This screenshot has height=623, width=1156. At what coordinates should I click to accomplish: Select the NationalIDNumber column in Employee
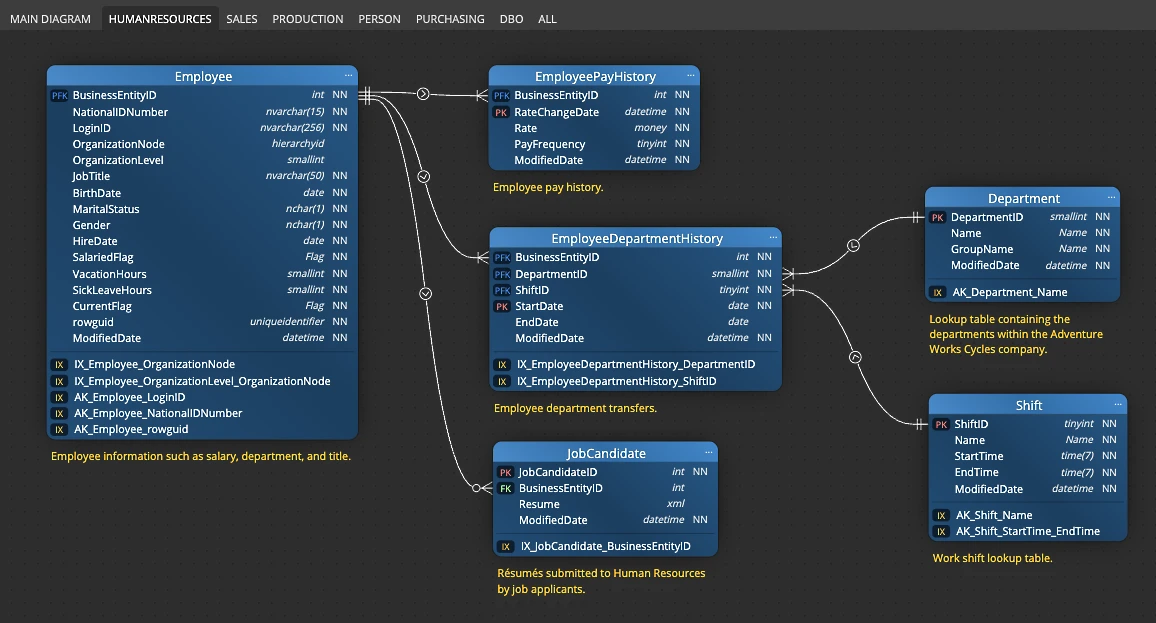202,112
